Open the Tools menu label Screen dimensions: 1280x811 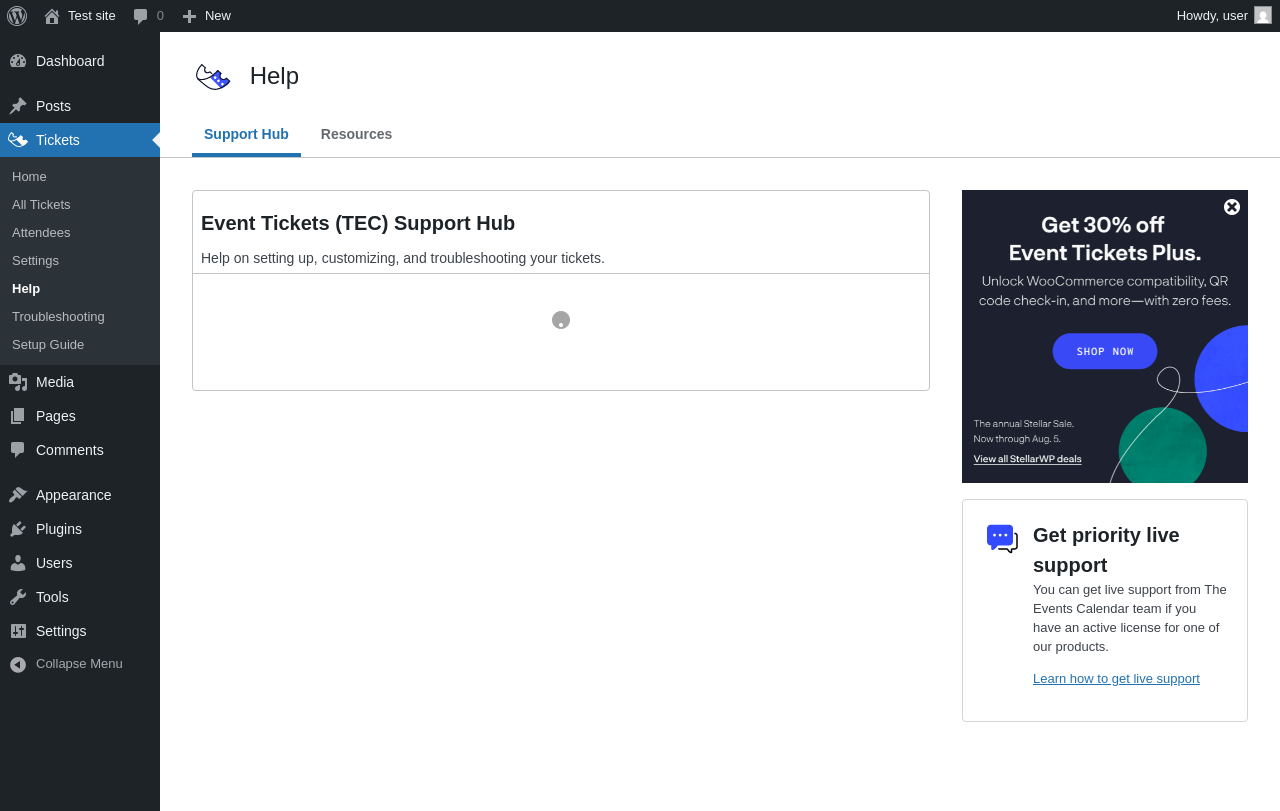(x=52, y=597)
